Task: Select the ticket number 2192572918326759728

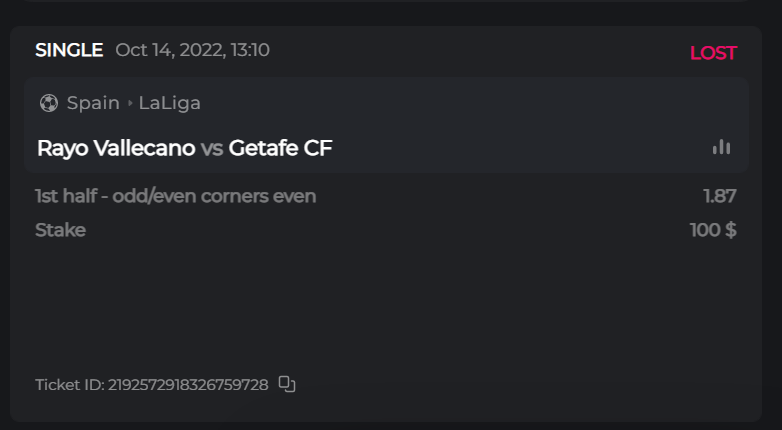Action: [188, 384]
